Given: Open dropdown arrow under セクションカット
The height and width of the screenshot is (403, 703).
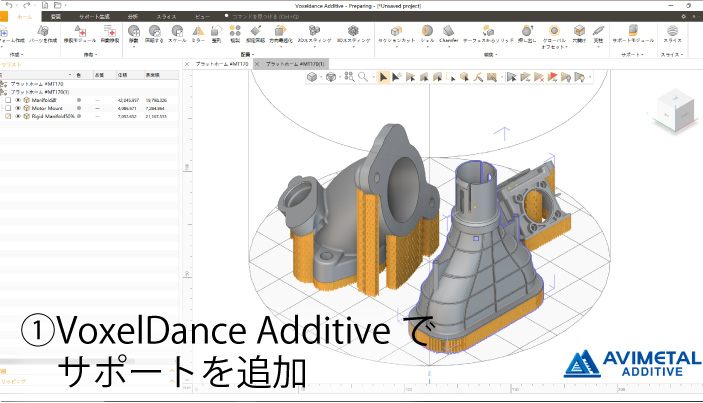Looking at the screenshot, I should pos(396,46).
